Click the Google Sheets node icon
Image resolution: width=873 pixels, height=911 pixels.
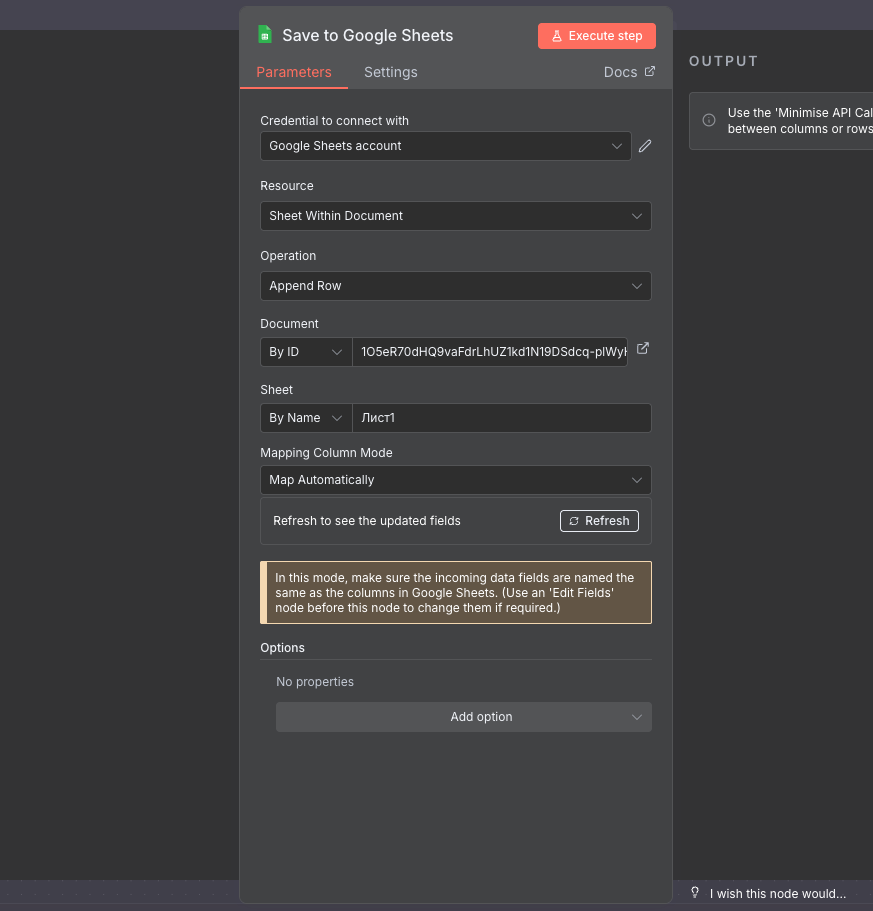[x=265, y=35]
